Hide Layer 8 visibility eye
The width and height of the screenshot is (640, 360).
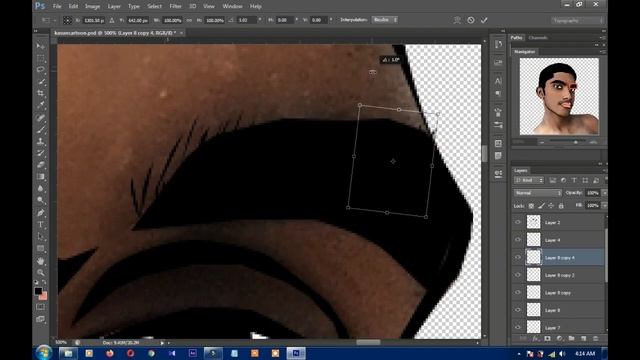pos(518,310)
